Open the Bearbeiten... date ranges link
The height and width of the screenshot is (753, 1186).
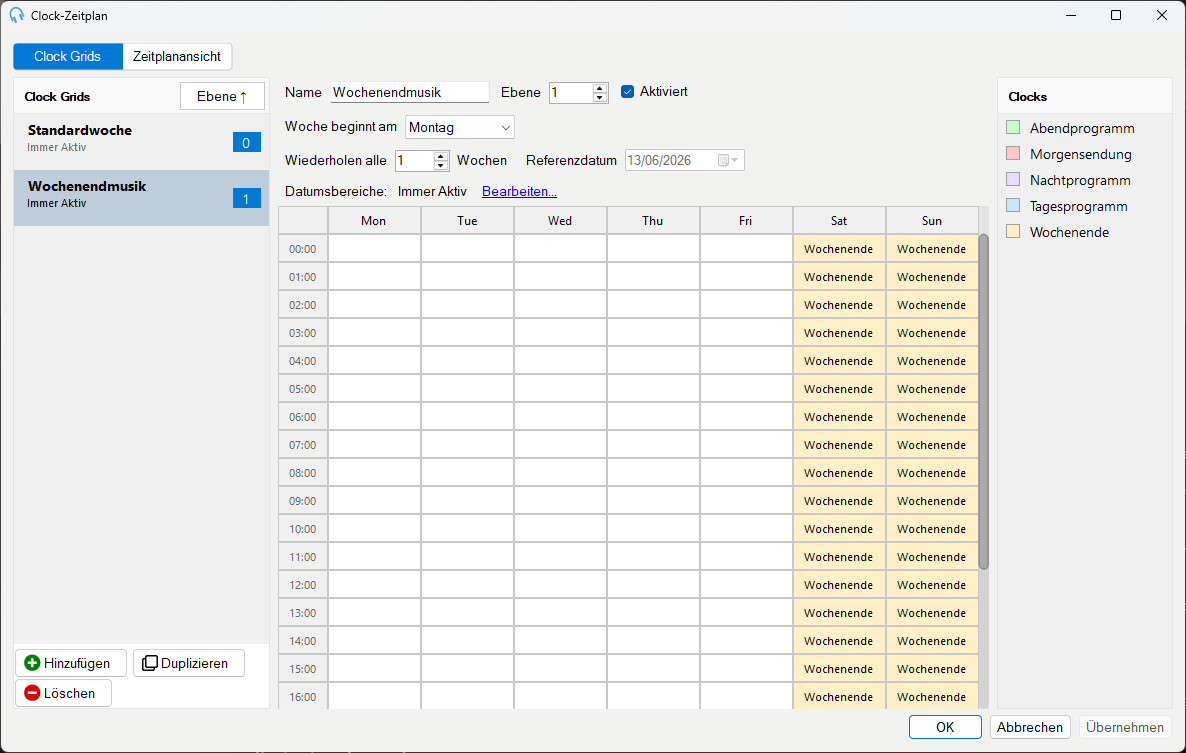(x=519, y=191)
